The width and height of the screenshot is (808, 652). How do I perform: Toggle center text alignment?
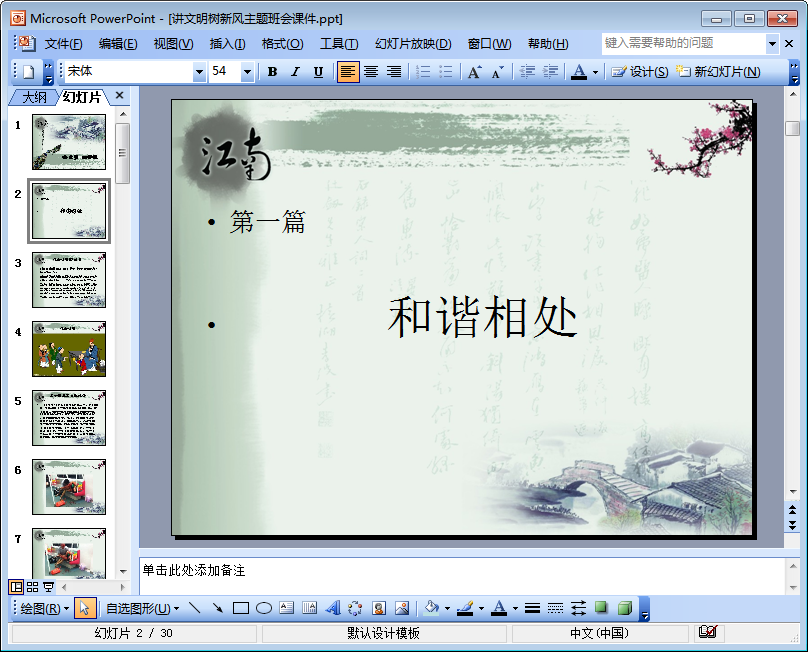[371, 72]
